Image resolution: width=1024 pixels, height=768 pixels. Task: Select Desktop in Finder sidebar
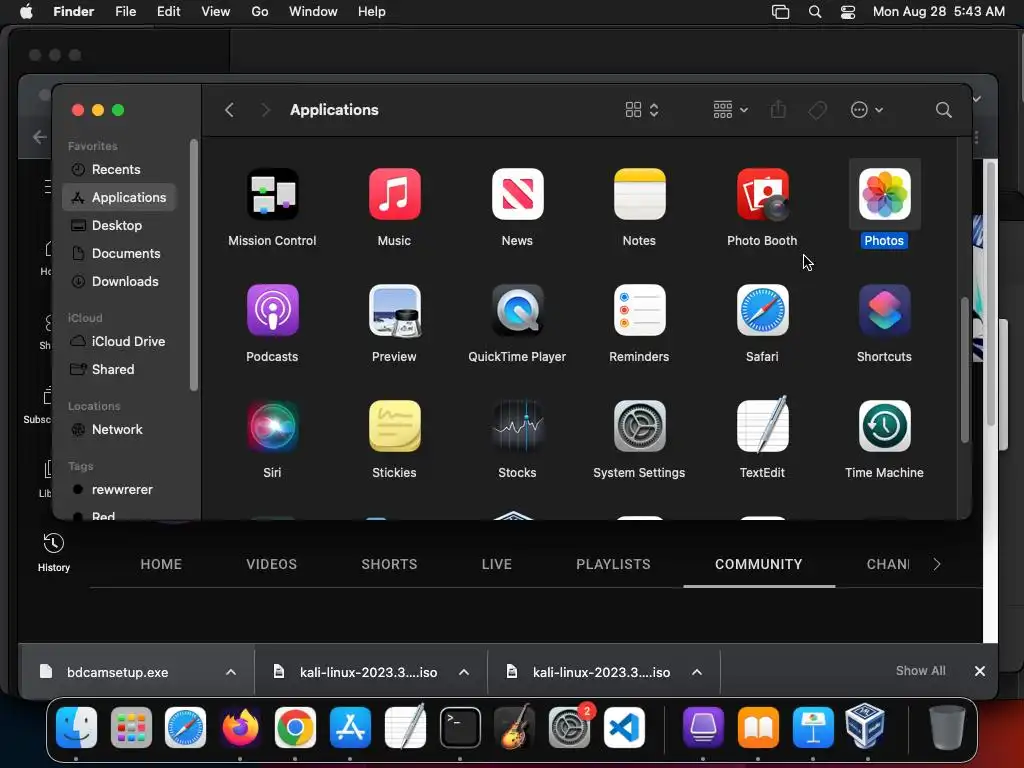click(x=119, y=225)
